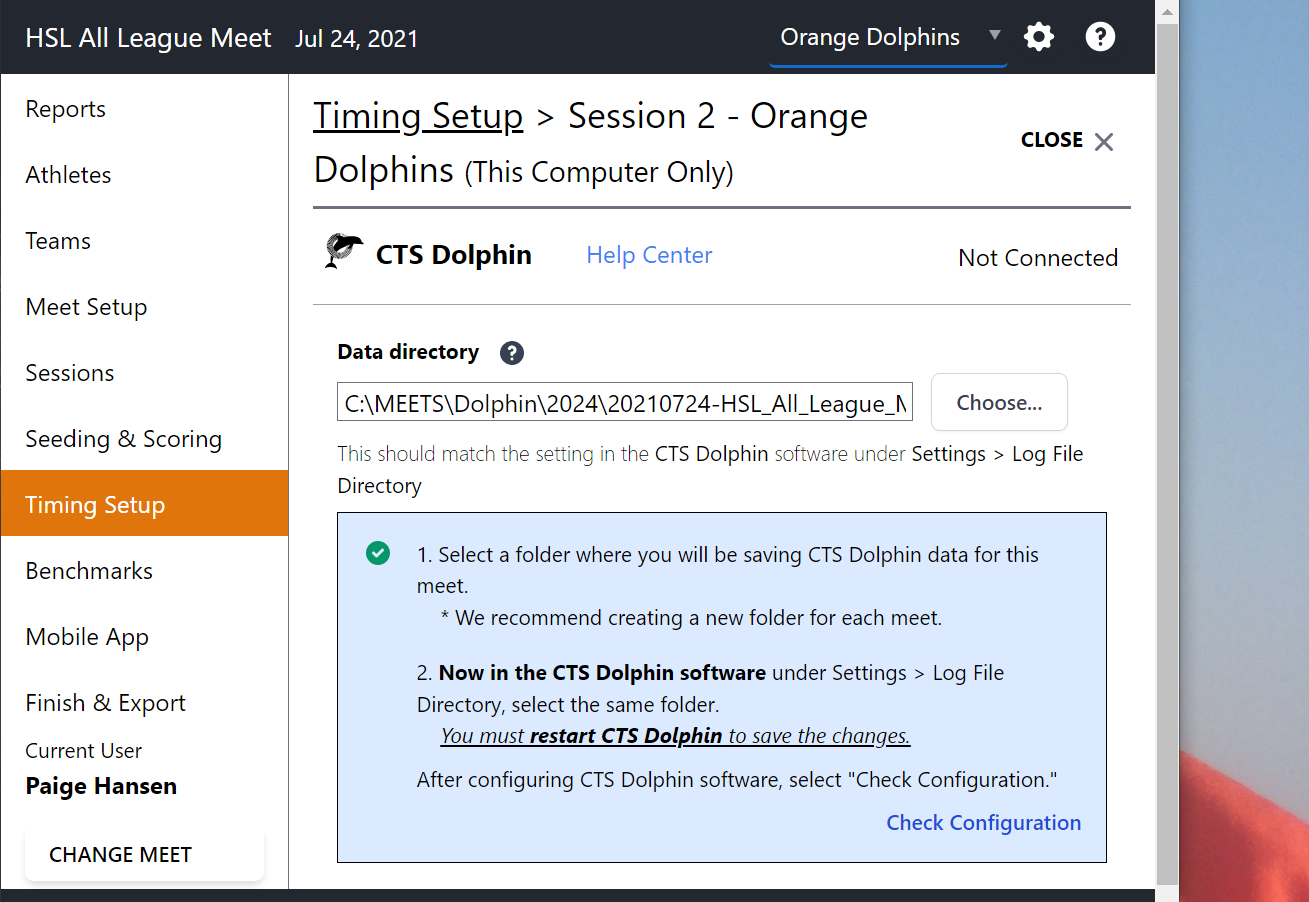Click 'We recommend creating a new folder' note
The height and width of the screenshot is (902, 1309).
click(x=691, y=618)
